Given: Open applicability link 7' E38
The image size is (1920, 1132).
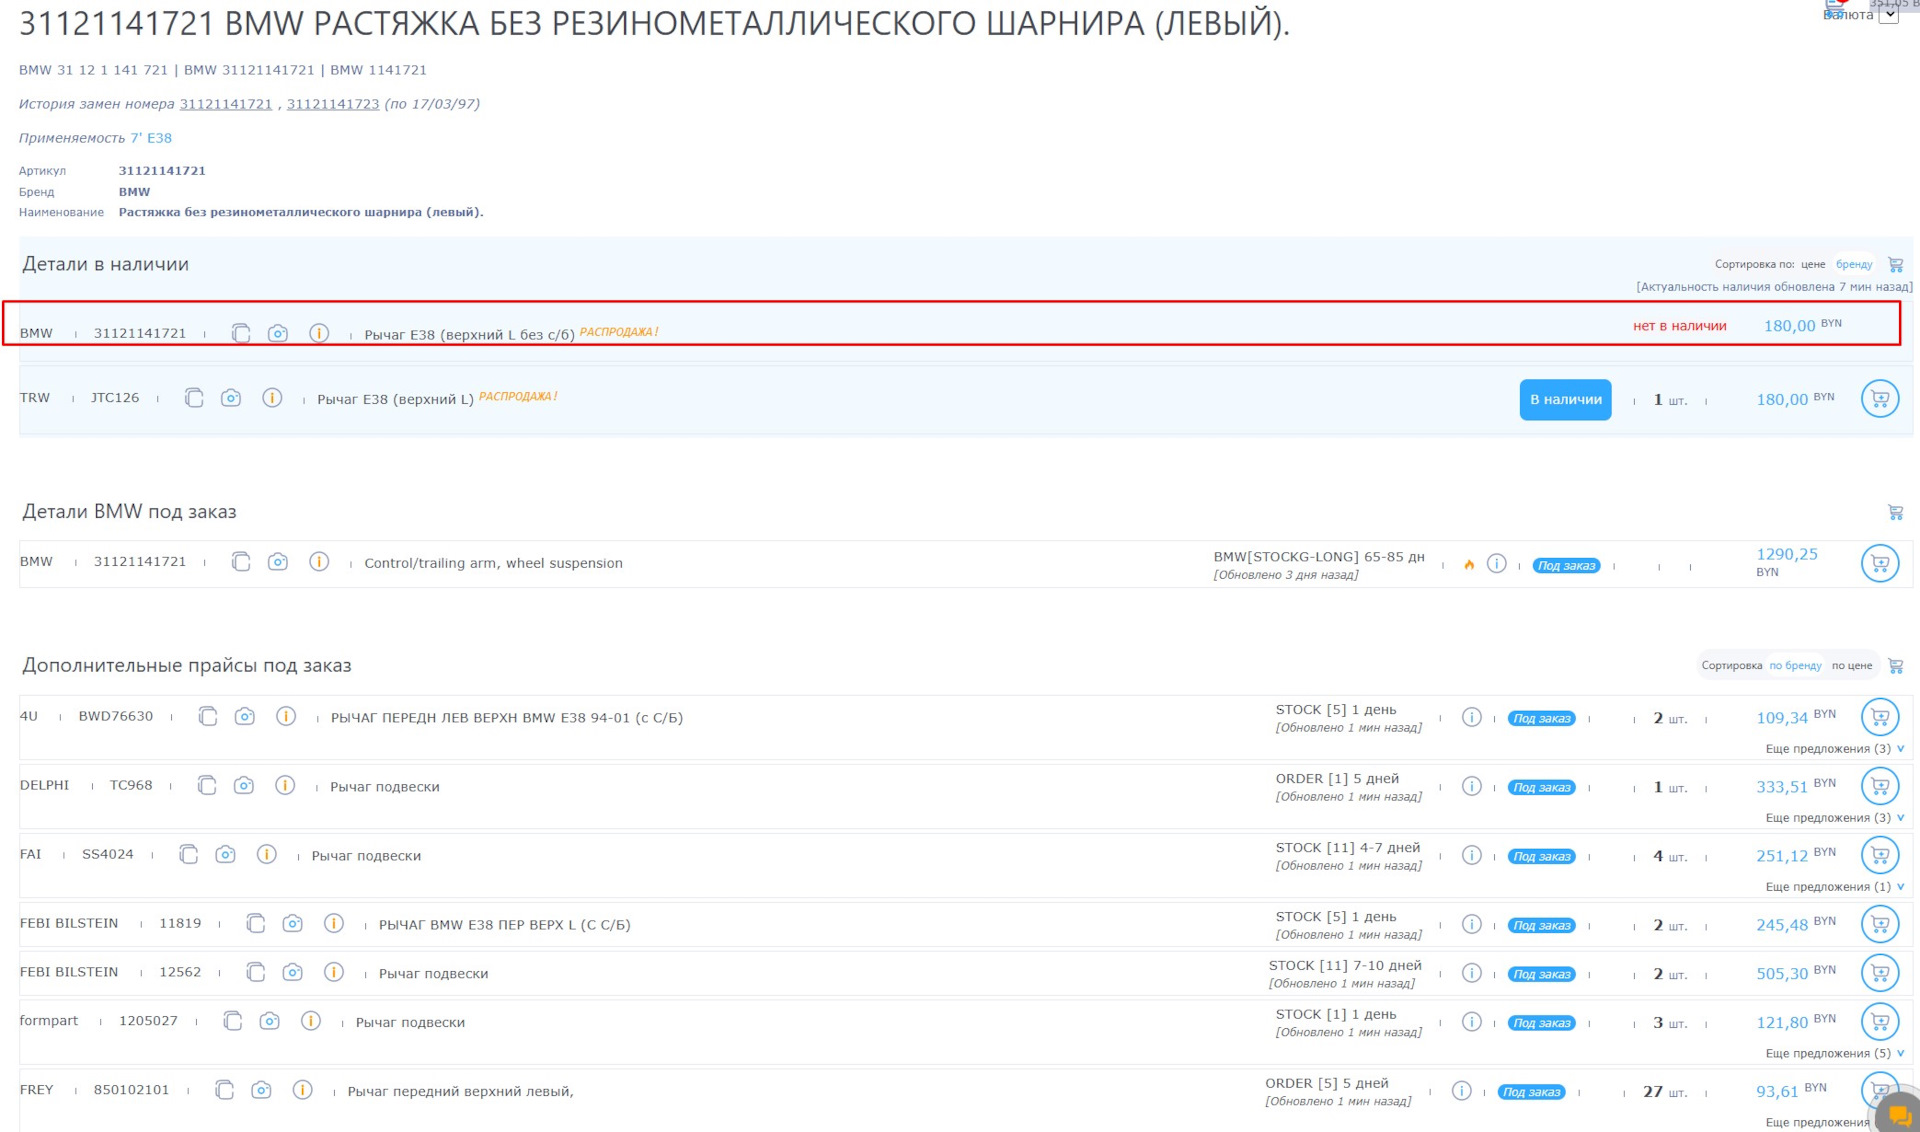Looking at the screenshot, I should 151,138.
